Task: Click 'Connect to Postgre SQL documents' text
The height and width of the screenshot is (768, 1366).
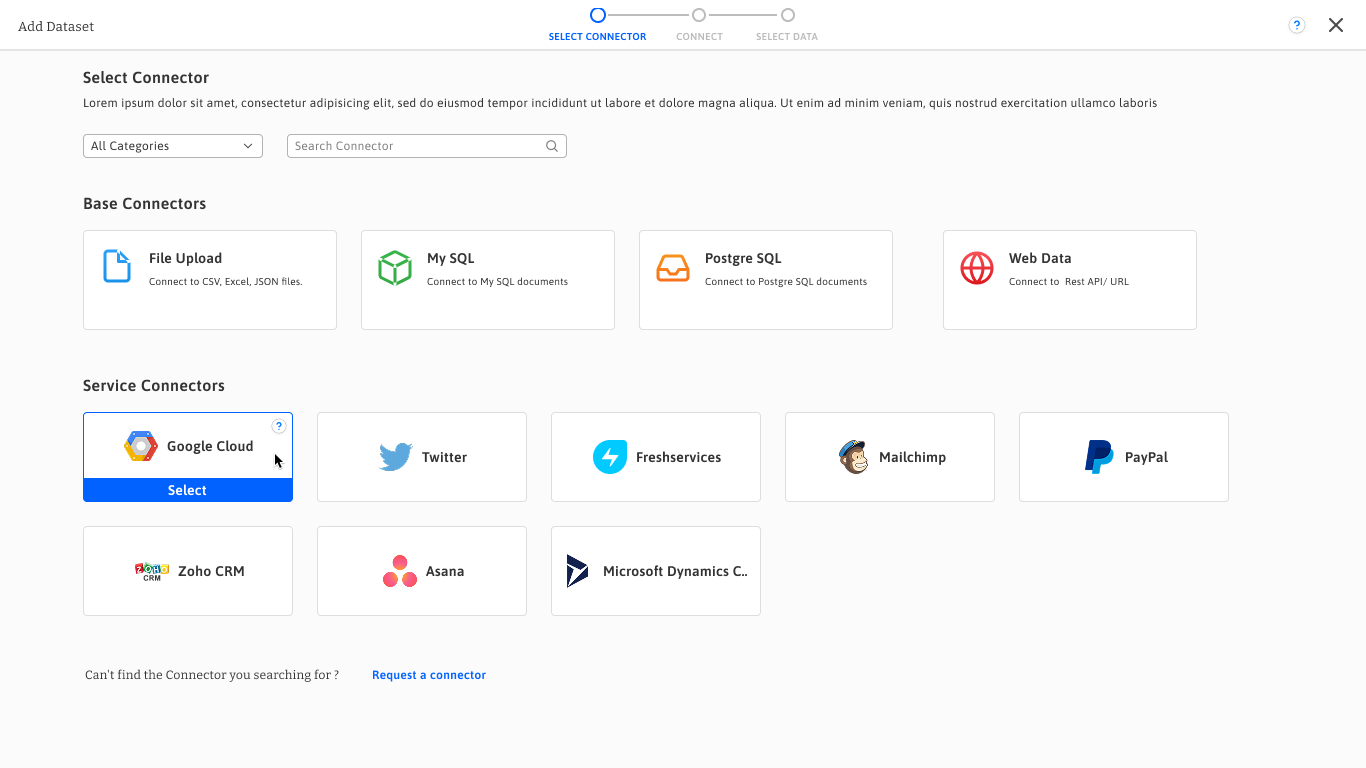Action: (x=786, y=282)
